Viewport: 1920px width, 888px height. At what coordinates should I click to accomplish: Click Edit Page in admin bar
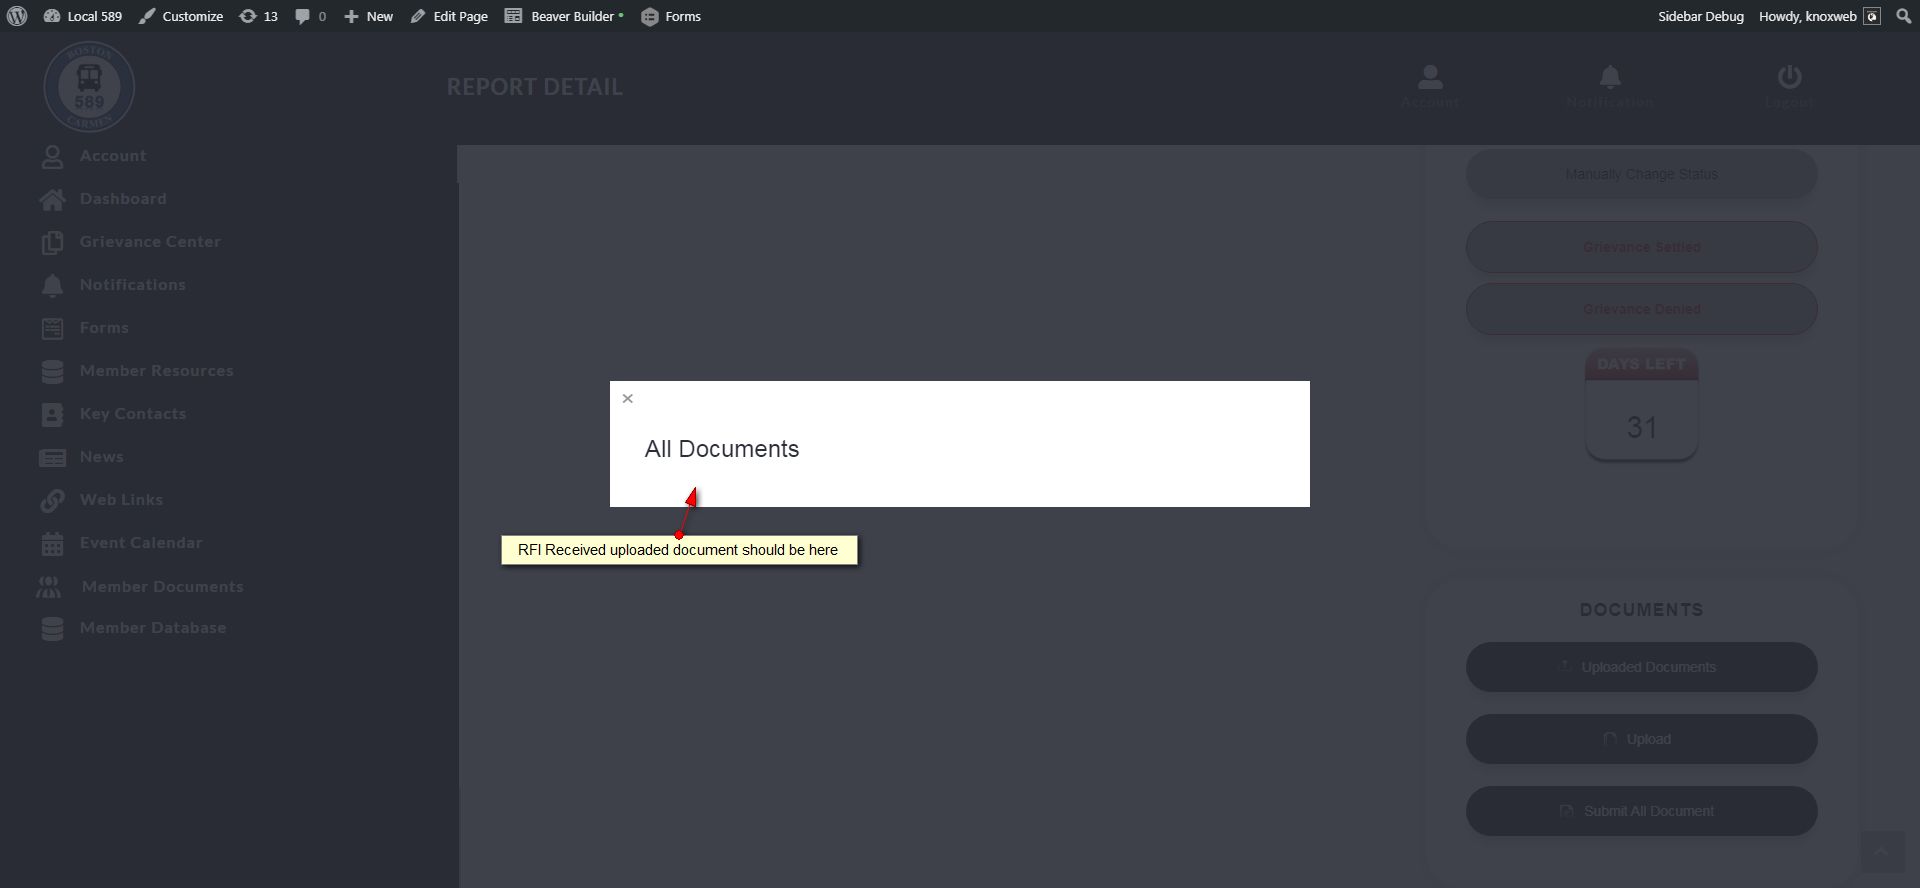[449, 16]
